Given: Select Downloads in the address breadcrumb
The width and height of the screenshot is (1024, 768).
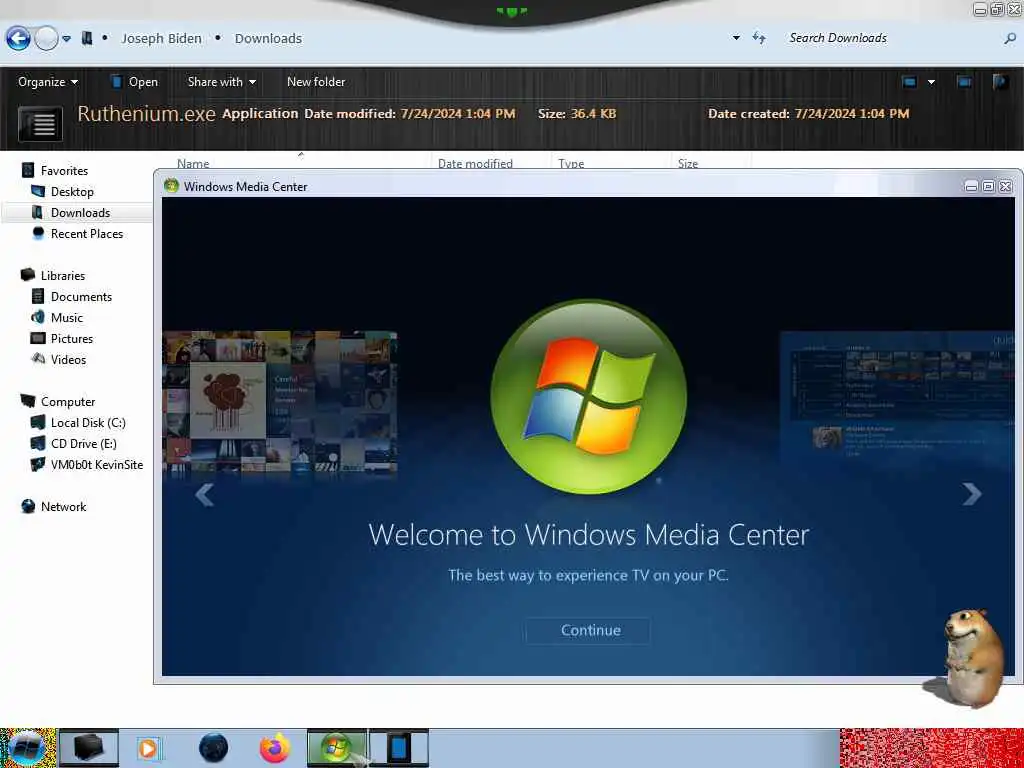Looking at the screenshot, I should pos(268,39).
